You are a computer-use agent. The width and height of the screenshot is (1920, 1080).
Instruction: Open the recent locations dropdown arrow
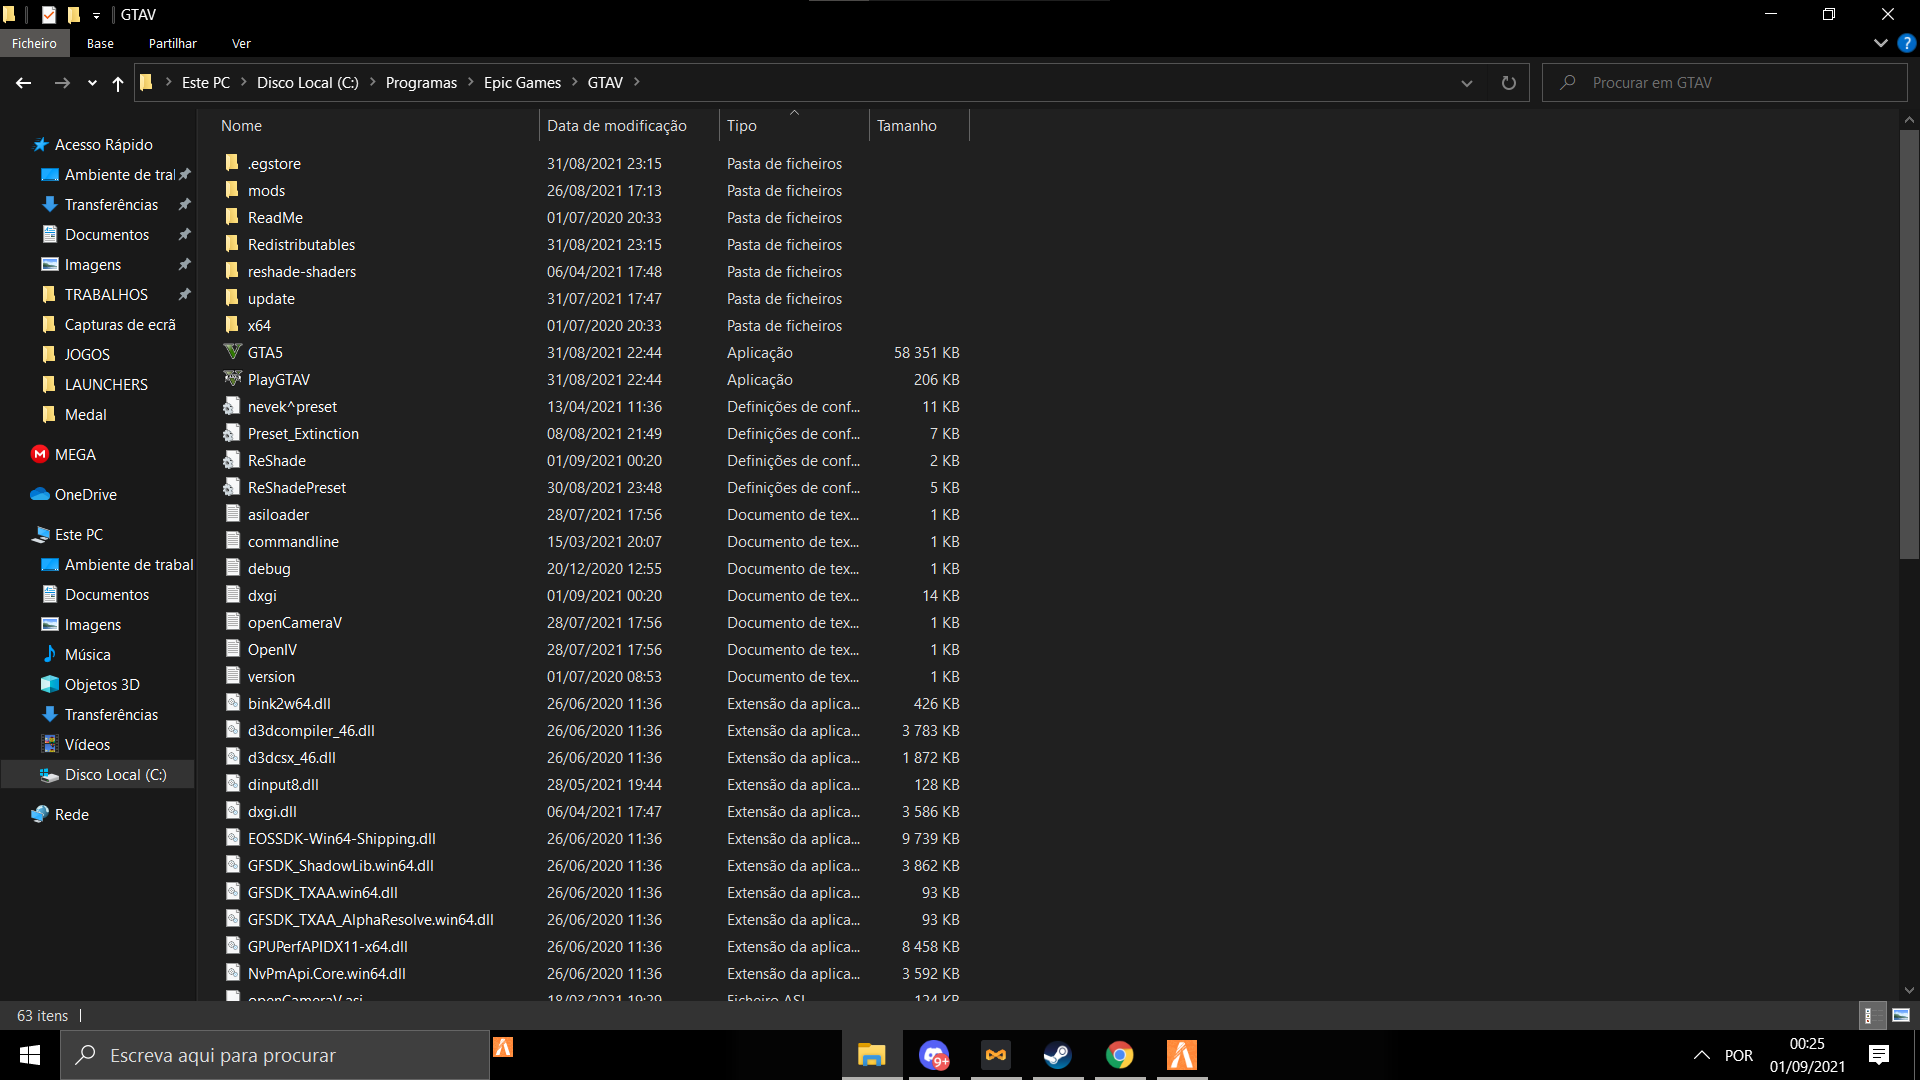tap(92, 83)
